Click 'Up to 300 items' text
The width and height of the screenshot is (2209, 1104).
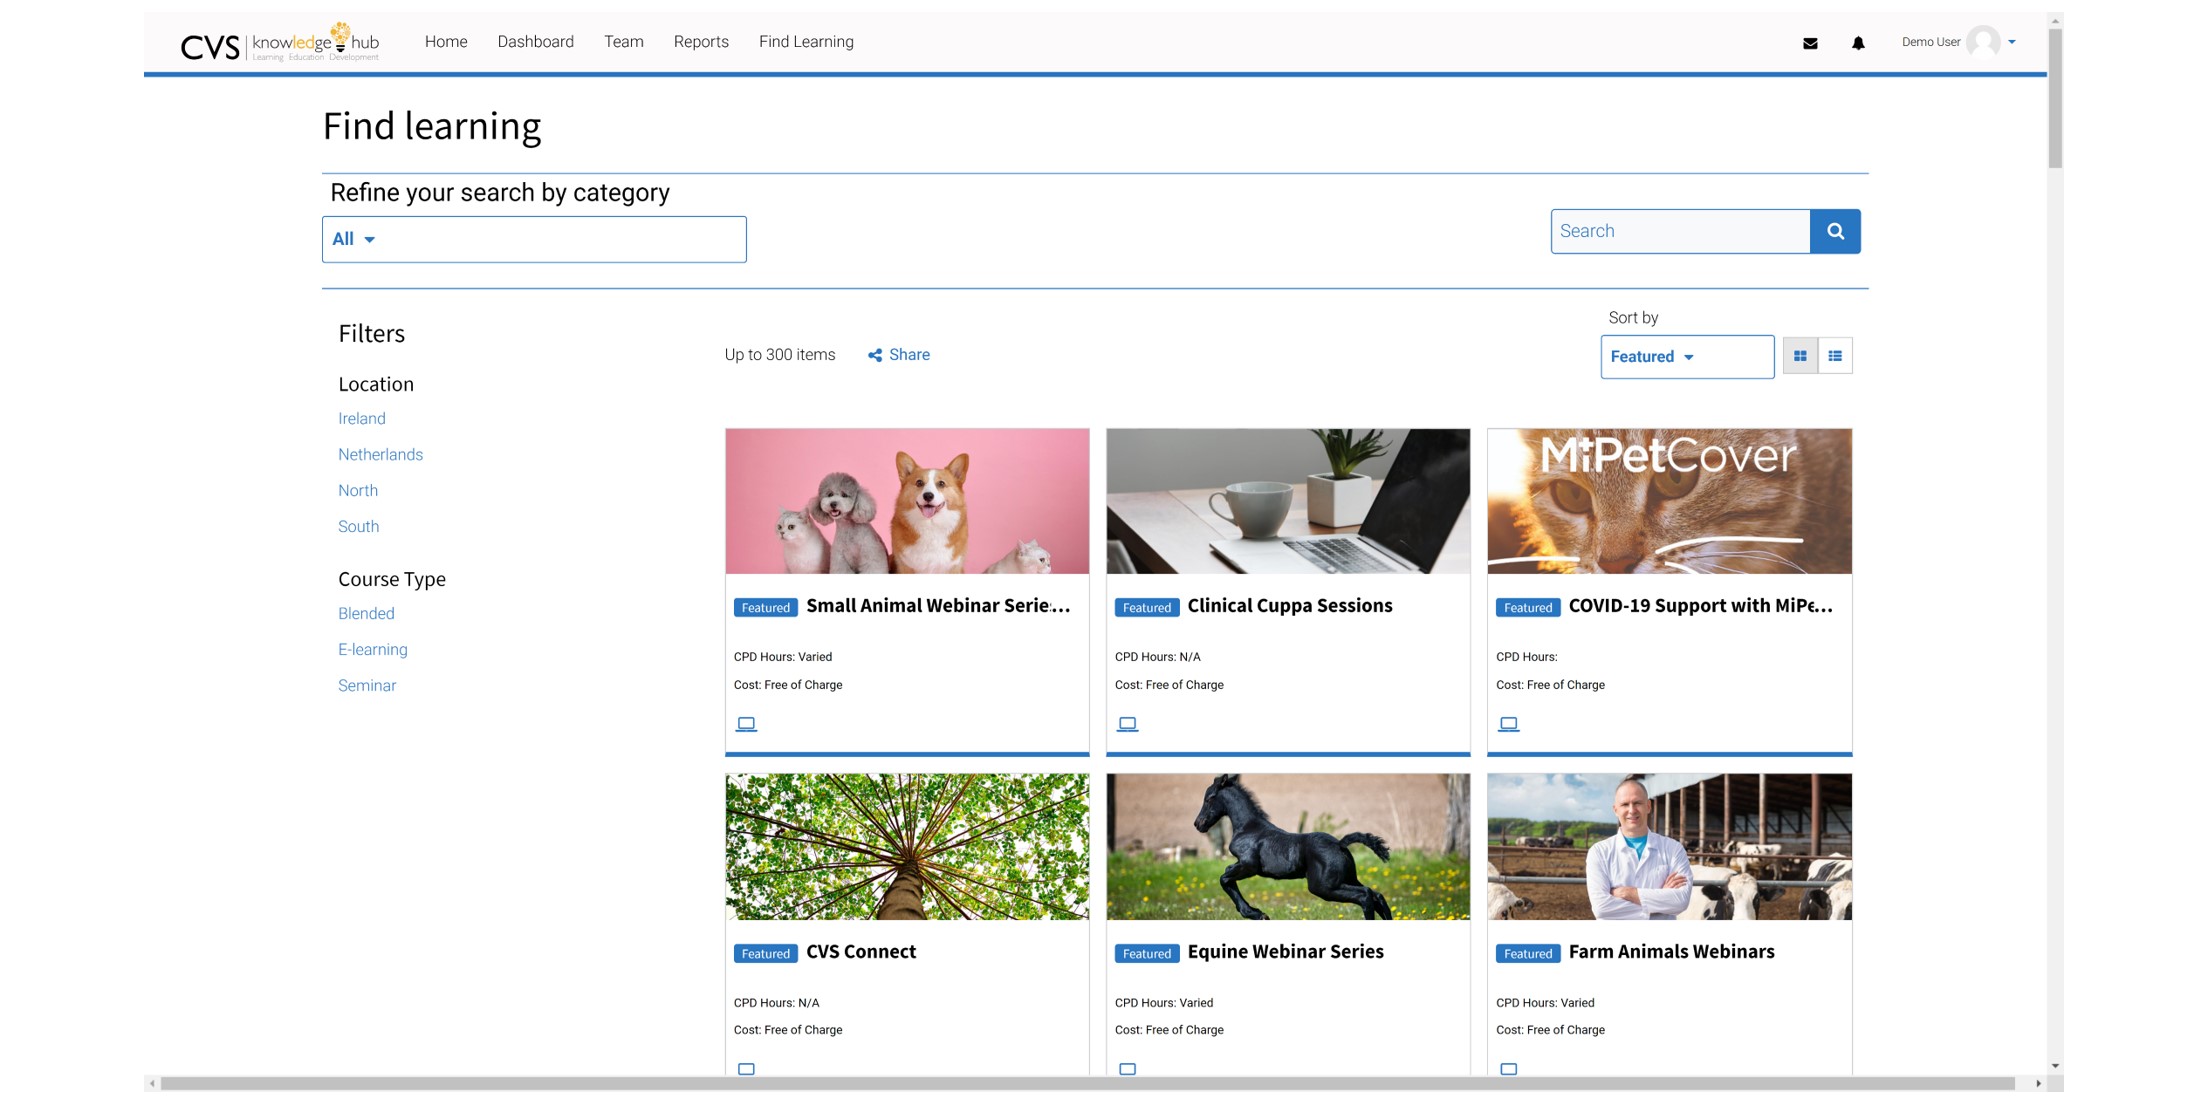pos(780,355)
